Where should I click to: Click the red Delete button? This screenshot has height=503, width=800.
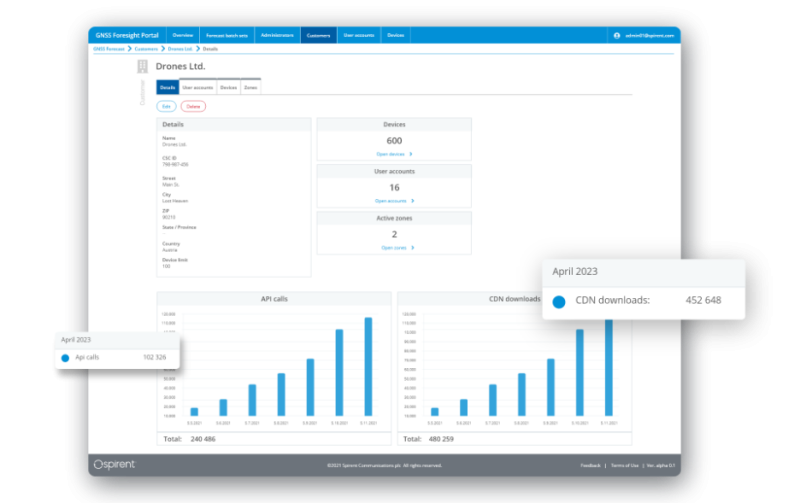[193, 106]
